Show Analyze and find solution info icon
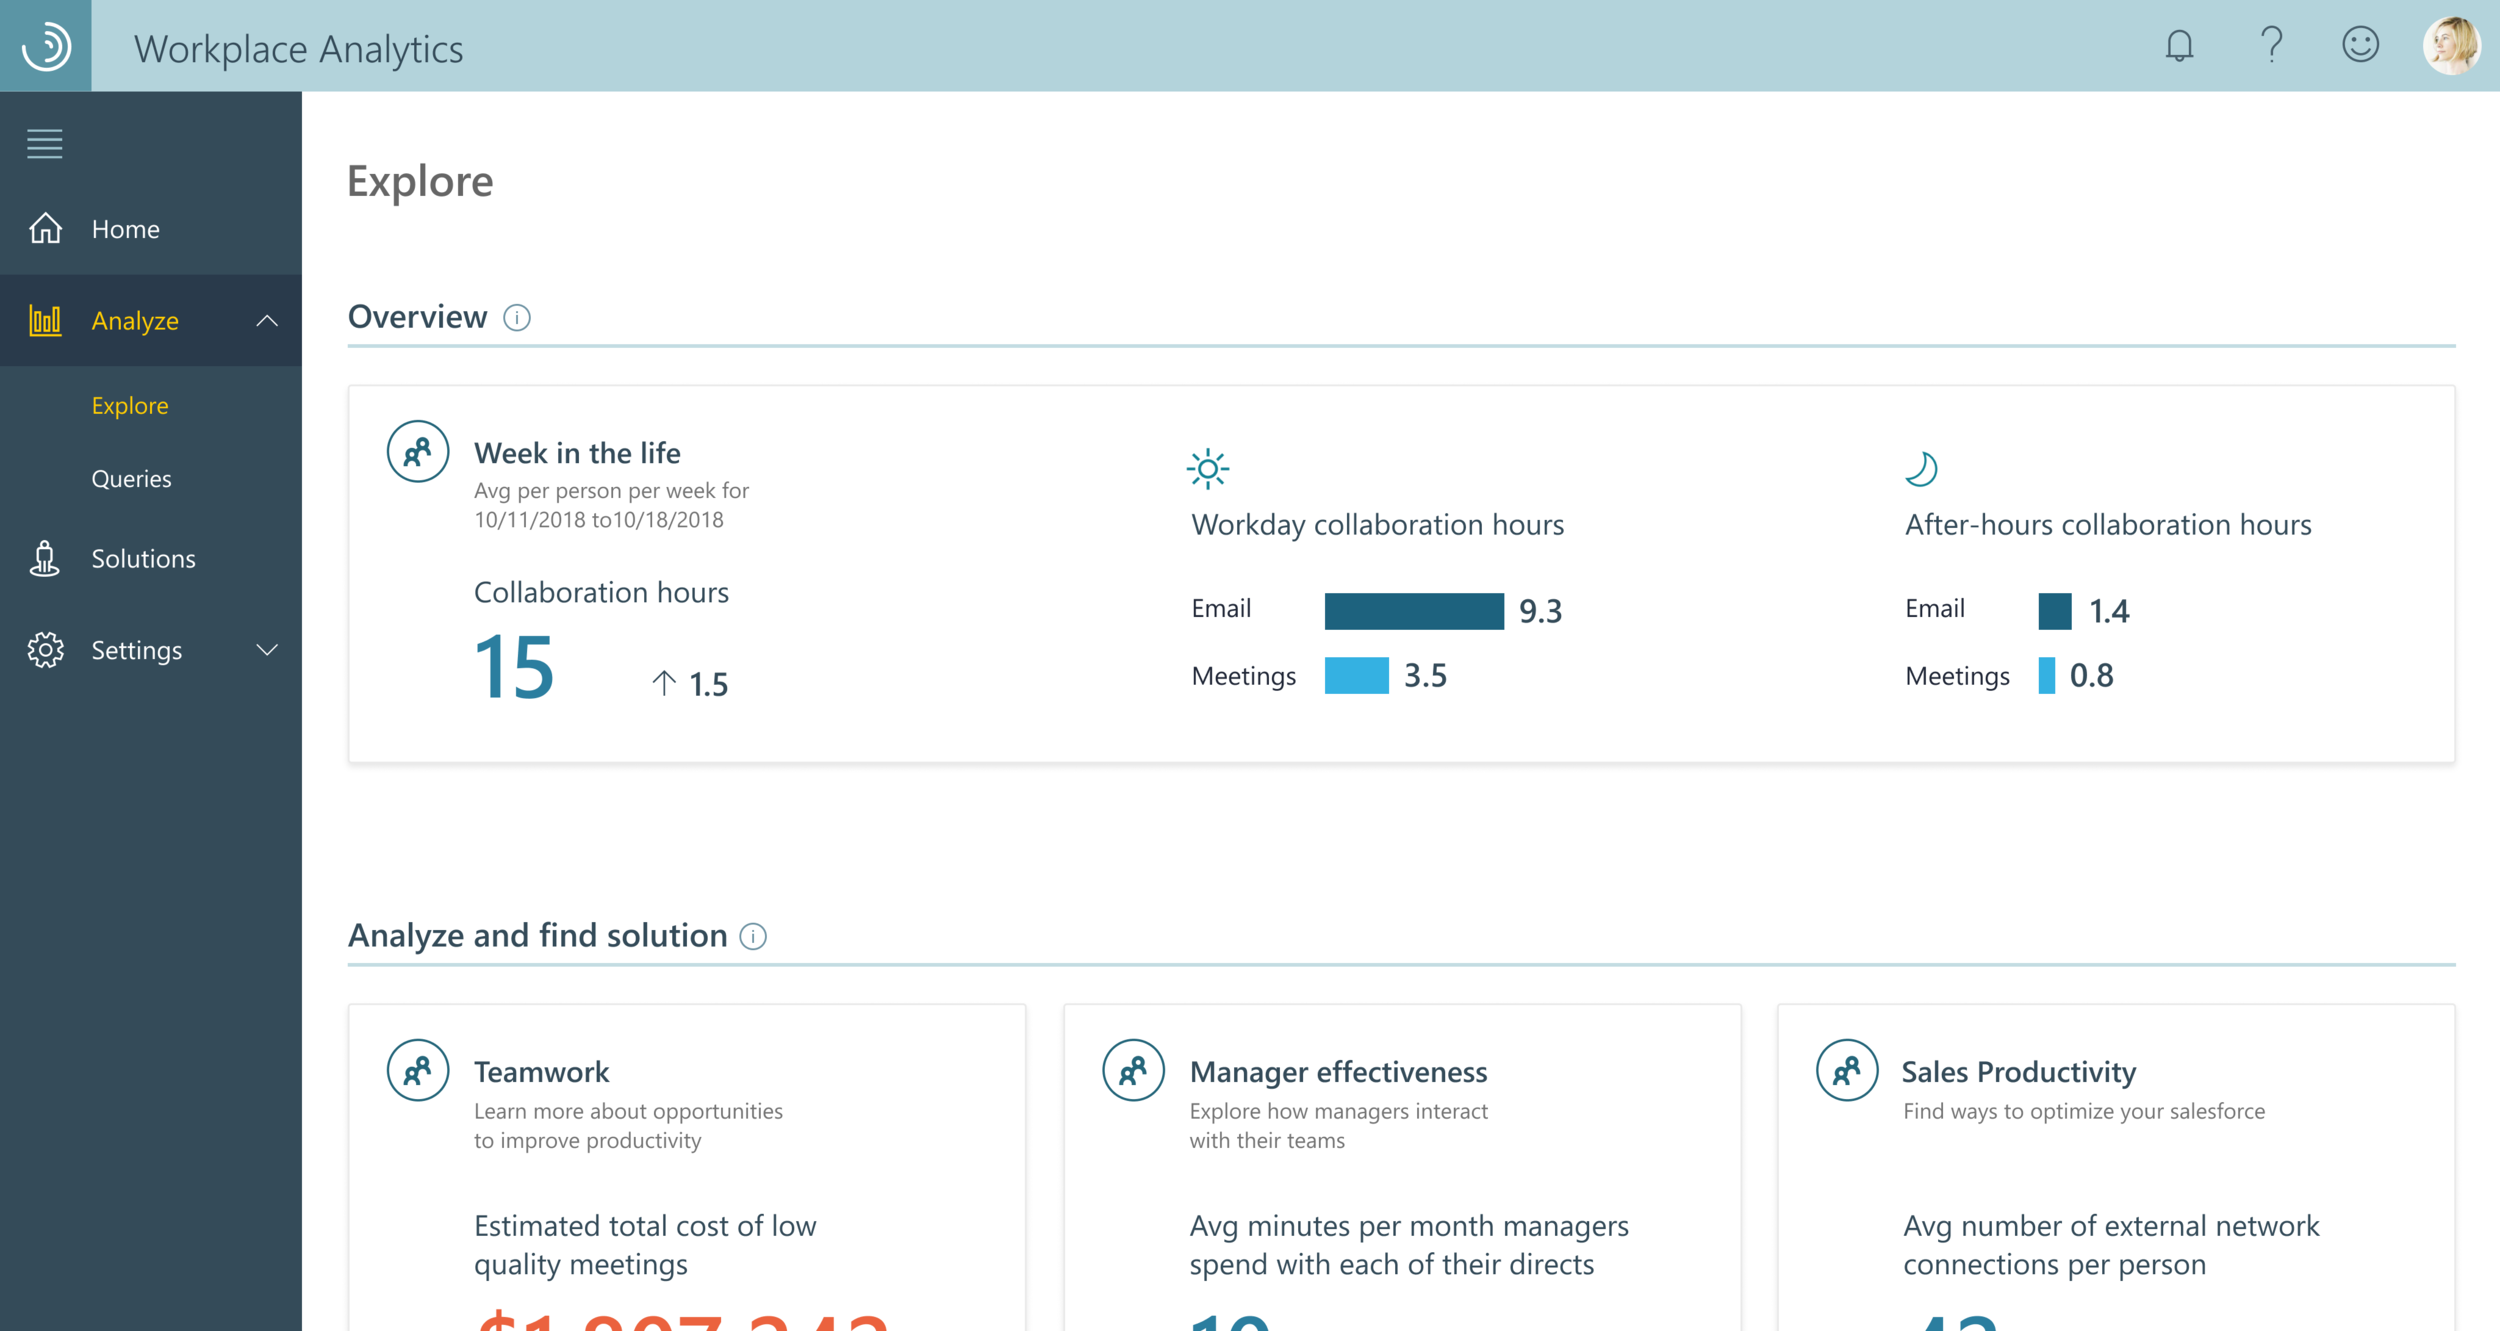This screenshot has height=1331, width=2500. 753,937
